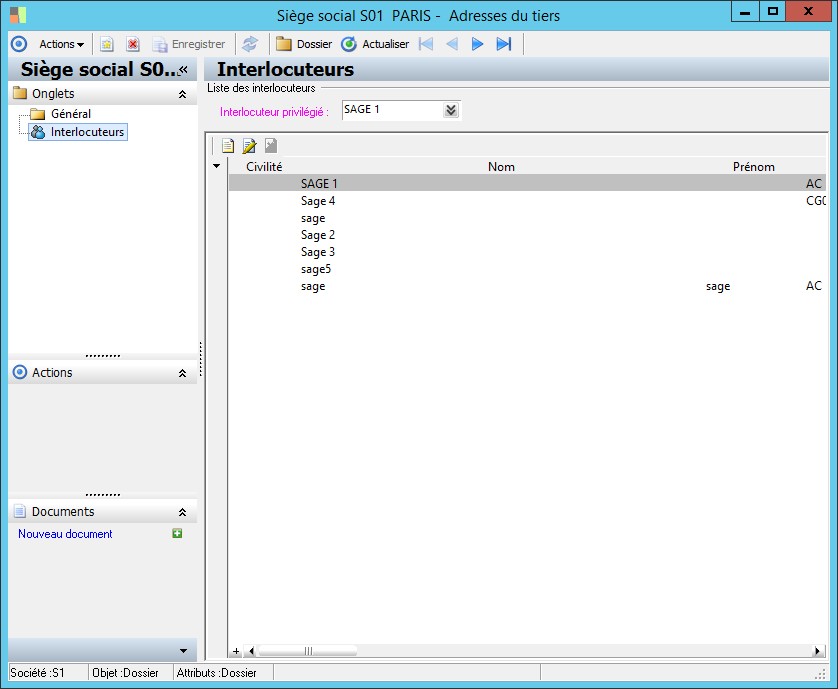Select the Sage 4 row in list
838x689 pixels.
(318, 201)
